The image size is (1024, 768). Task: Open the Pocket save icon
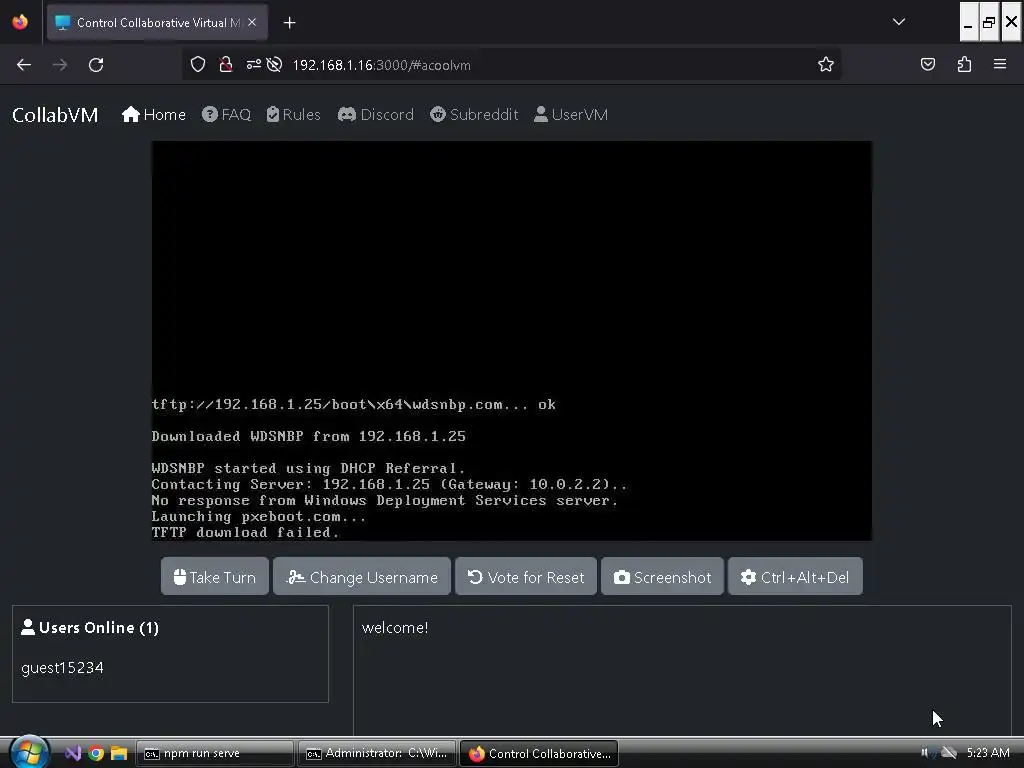927,64
